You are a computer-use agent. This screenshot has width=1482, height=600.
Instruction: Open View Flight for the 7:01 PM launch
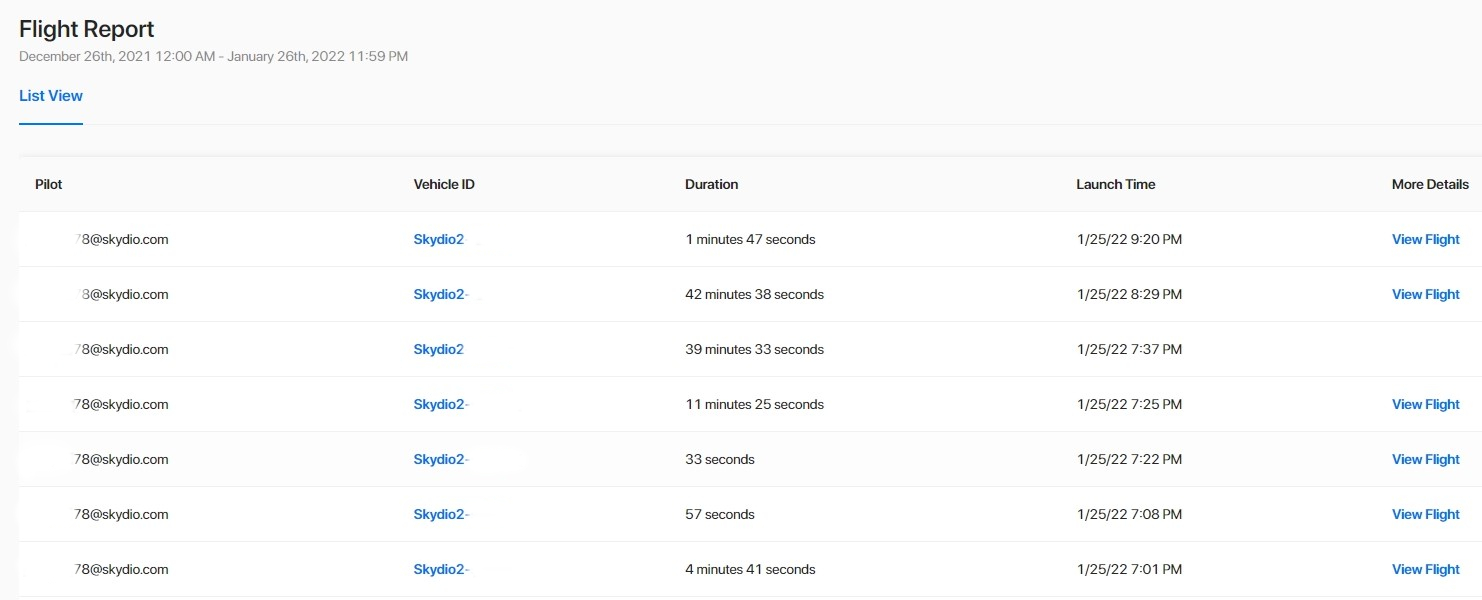(1425, 569)
